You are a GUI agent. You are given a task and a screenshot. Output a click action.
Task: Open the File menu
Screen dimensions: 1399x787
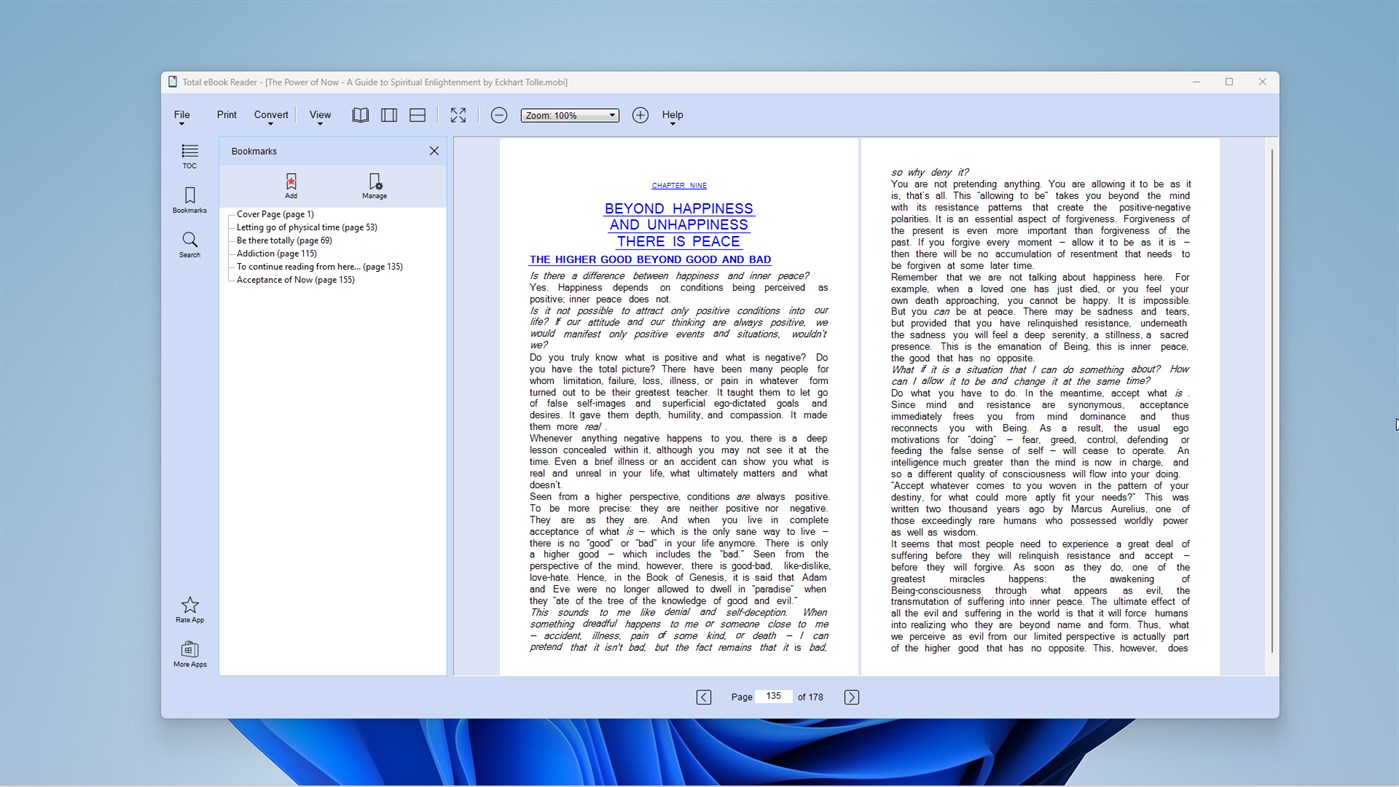click(x=182, y=114)
